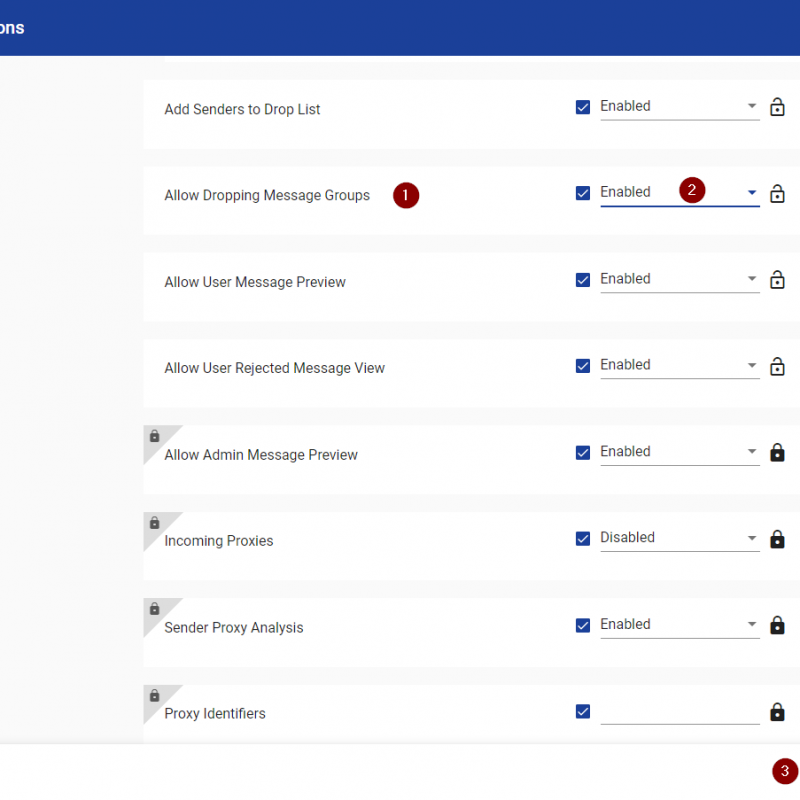The width and height of the screenshot is (800, 800).
Task: Open the Allow Admin Message Preview dropdown
Action: [680, 452]
